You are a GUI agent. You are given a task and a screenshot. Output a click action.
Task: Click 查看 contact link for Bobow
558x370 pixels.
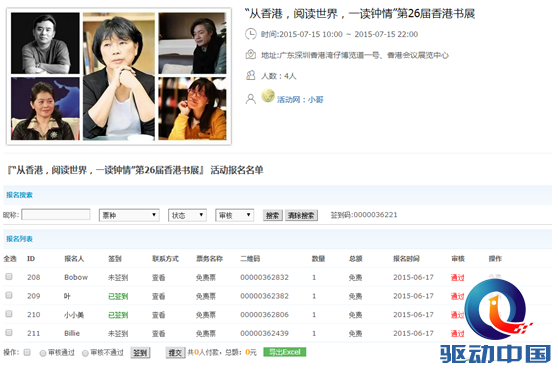click(x=159, y=278)
